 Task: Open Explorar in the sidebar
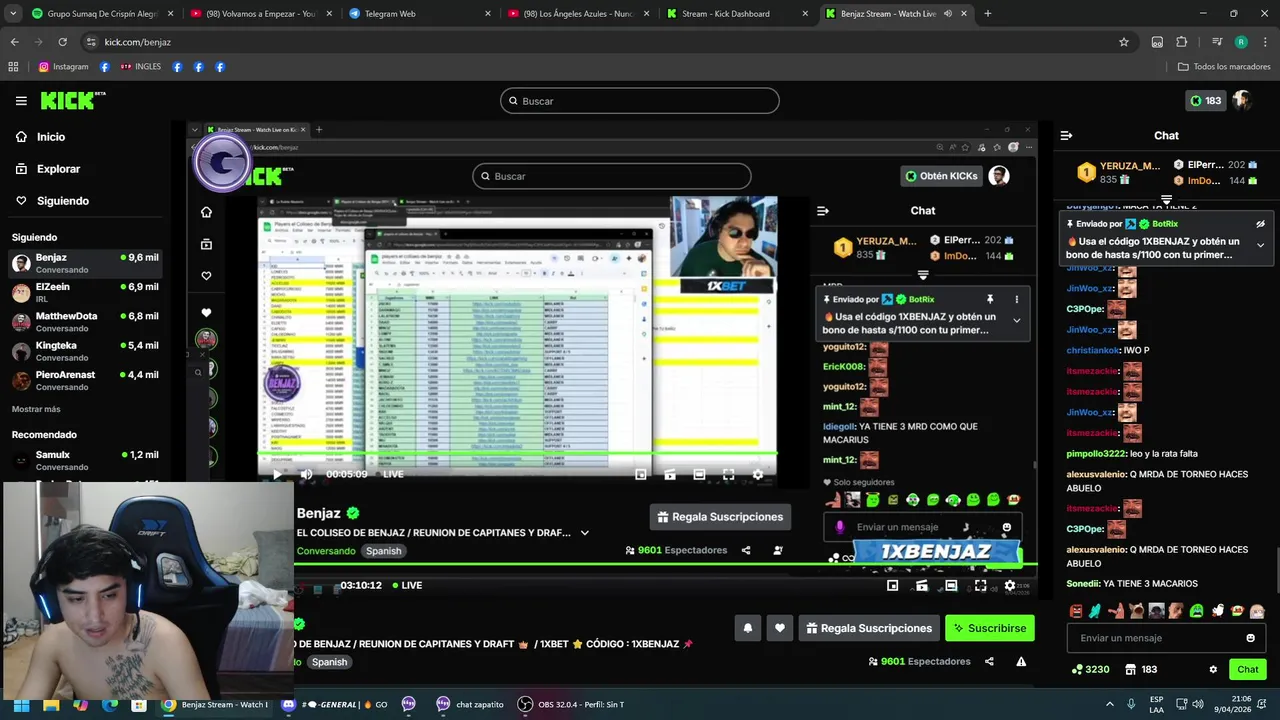point(58,169)
